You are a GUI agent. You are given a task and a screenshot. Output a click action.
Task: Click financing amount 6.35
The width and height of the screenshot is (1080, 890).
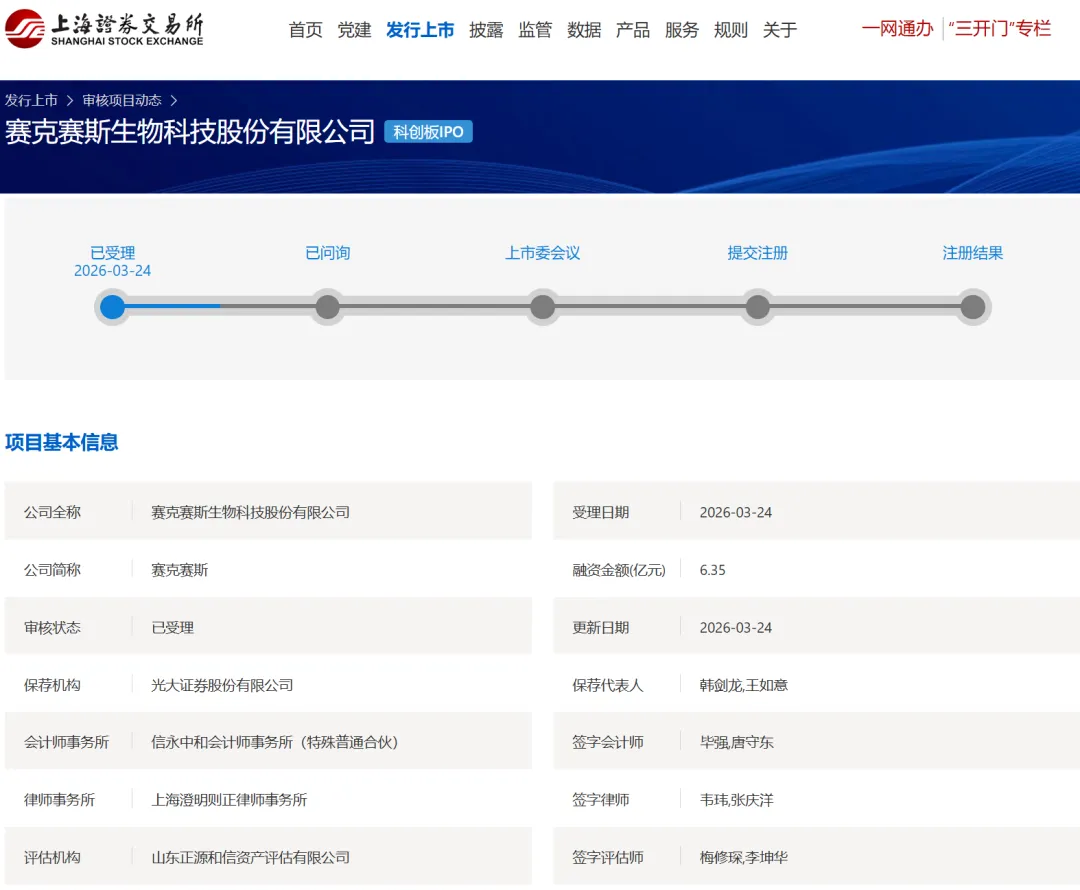(x=712, y=570)
